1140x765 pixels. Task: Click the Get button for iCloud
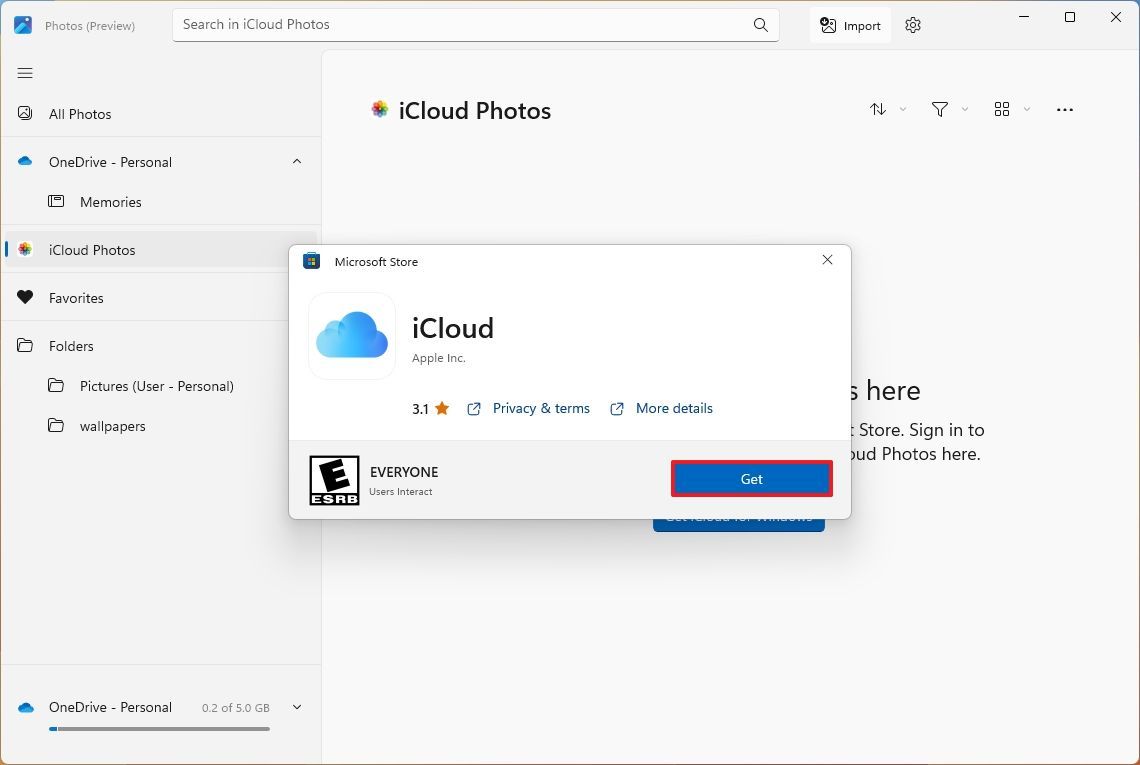tap(751, 479)
